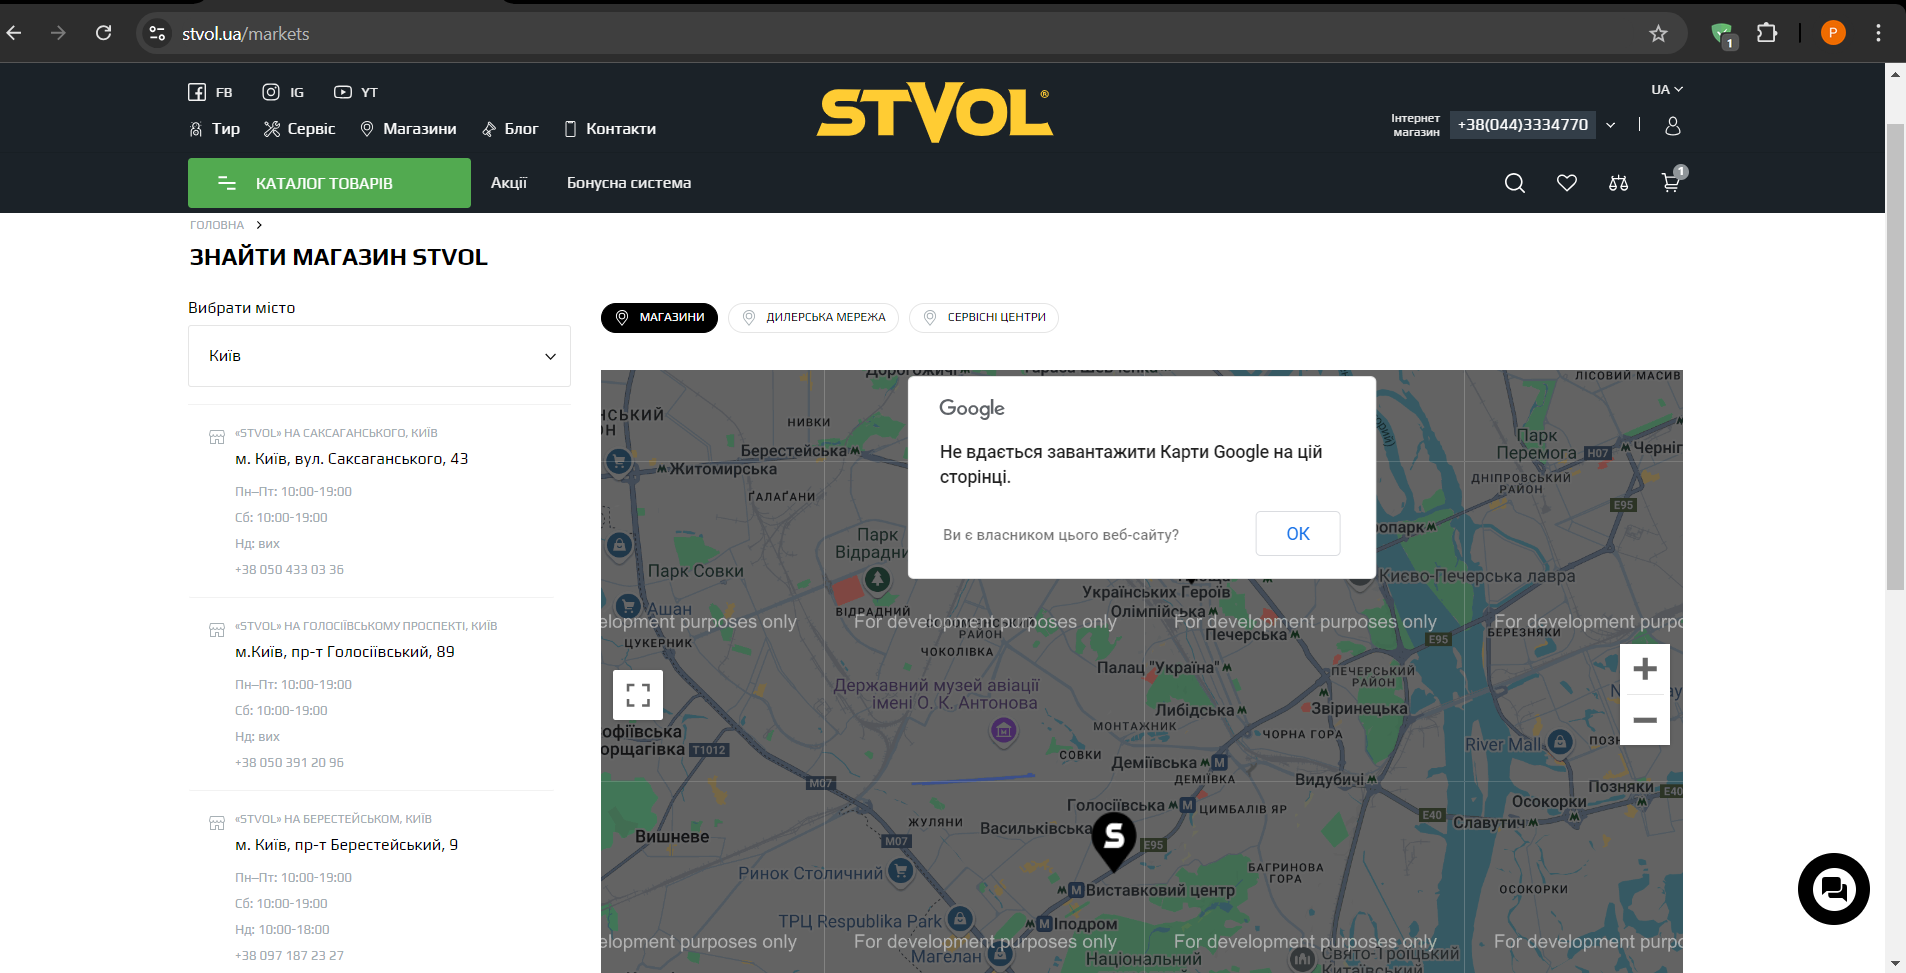Open the Магазини menu item
This screenshot has height=973, width=1906.
[x=408, y=129]
